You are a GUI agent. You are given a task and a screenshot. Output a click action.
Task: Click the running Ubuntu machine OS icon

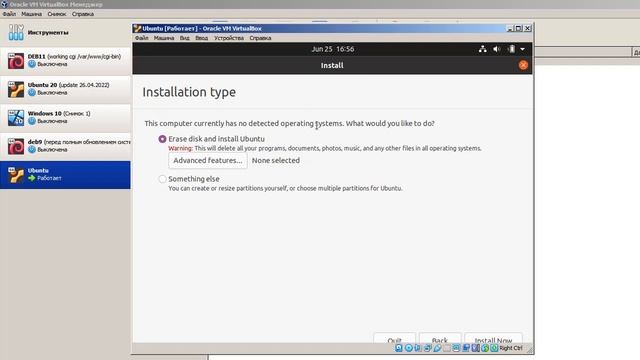coord(16,175)
